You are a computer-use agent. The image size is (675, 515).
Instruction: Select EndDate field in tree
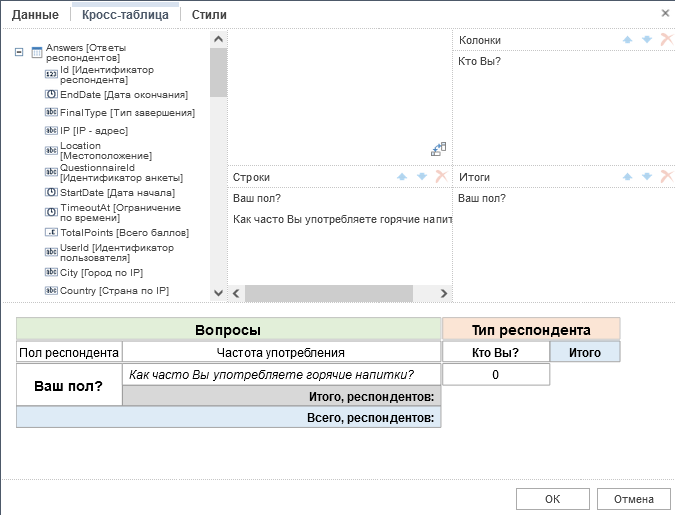[x=123, y=95]
